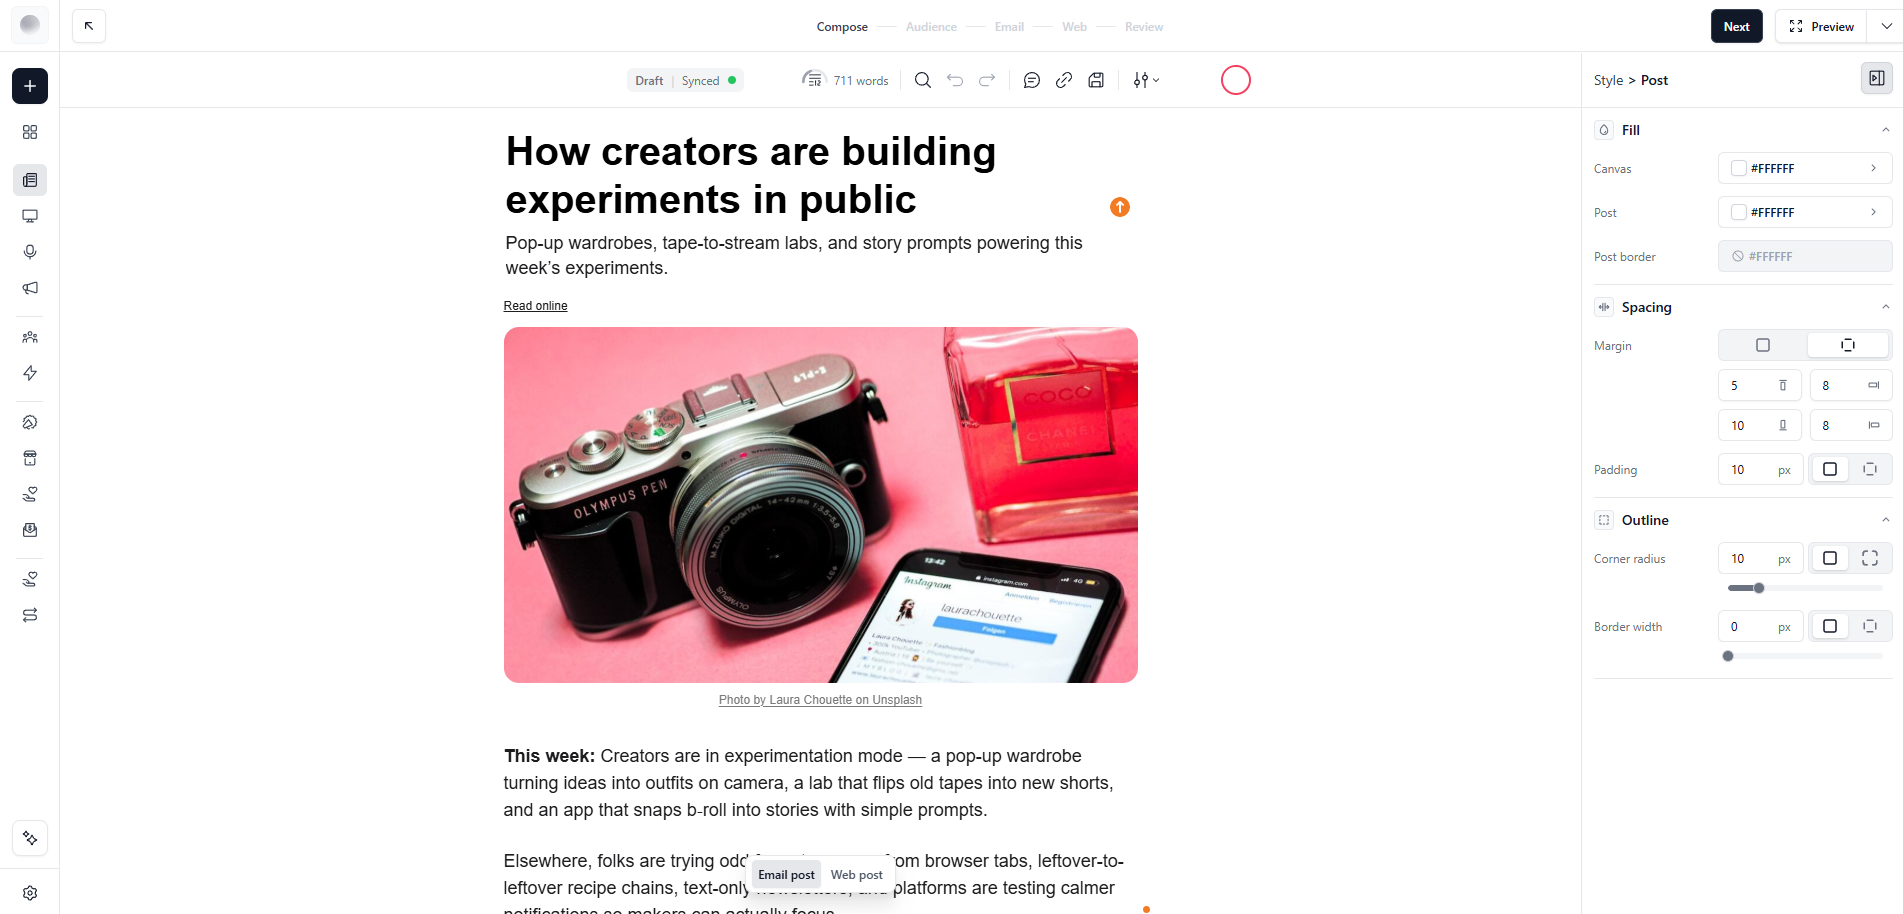1903x914 pixels.
Task: Open the website monitor icon in sidebar
Action: (30, 216)
